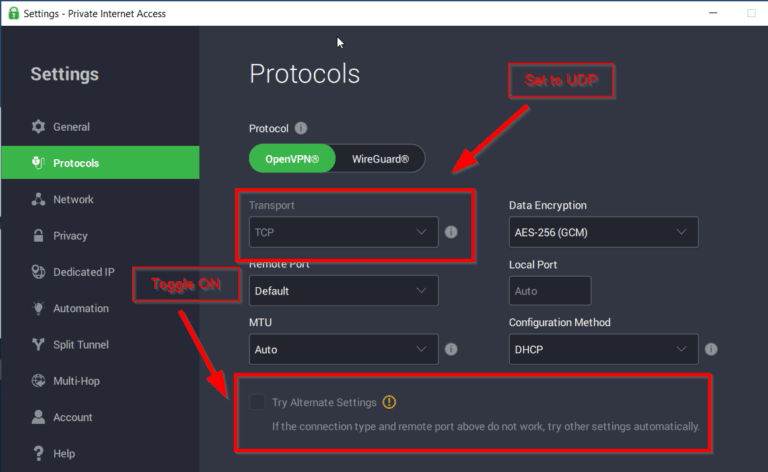This screenshot has width=768, height=472.
Task: Click the Protocols plug icon in sidebar
Action: click(x=38, y=163)
